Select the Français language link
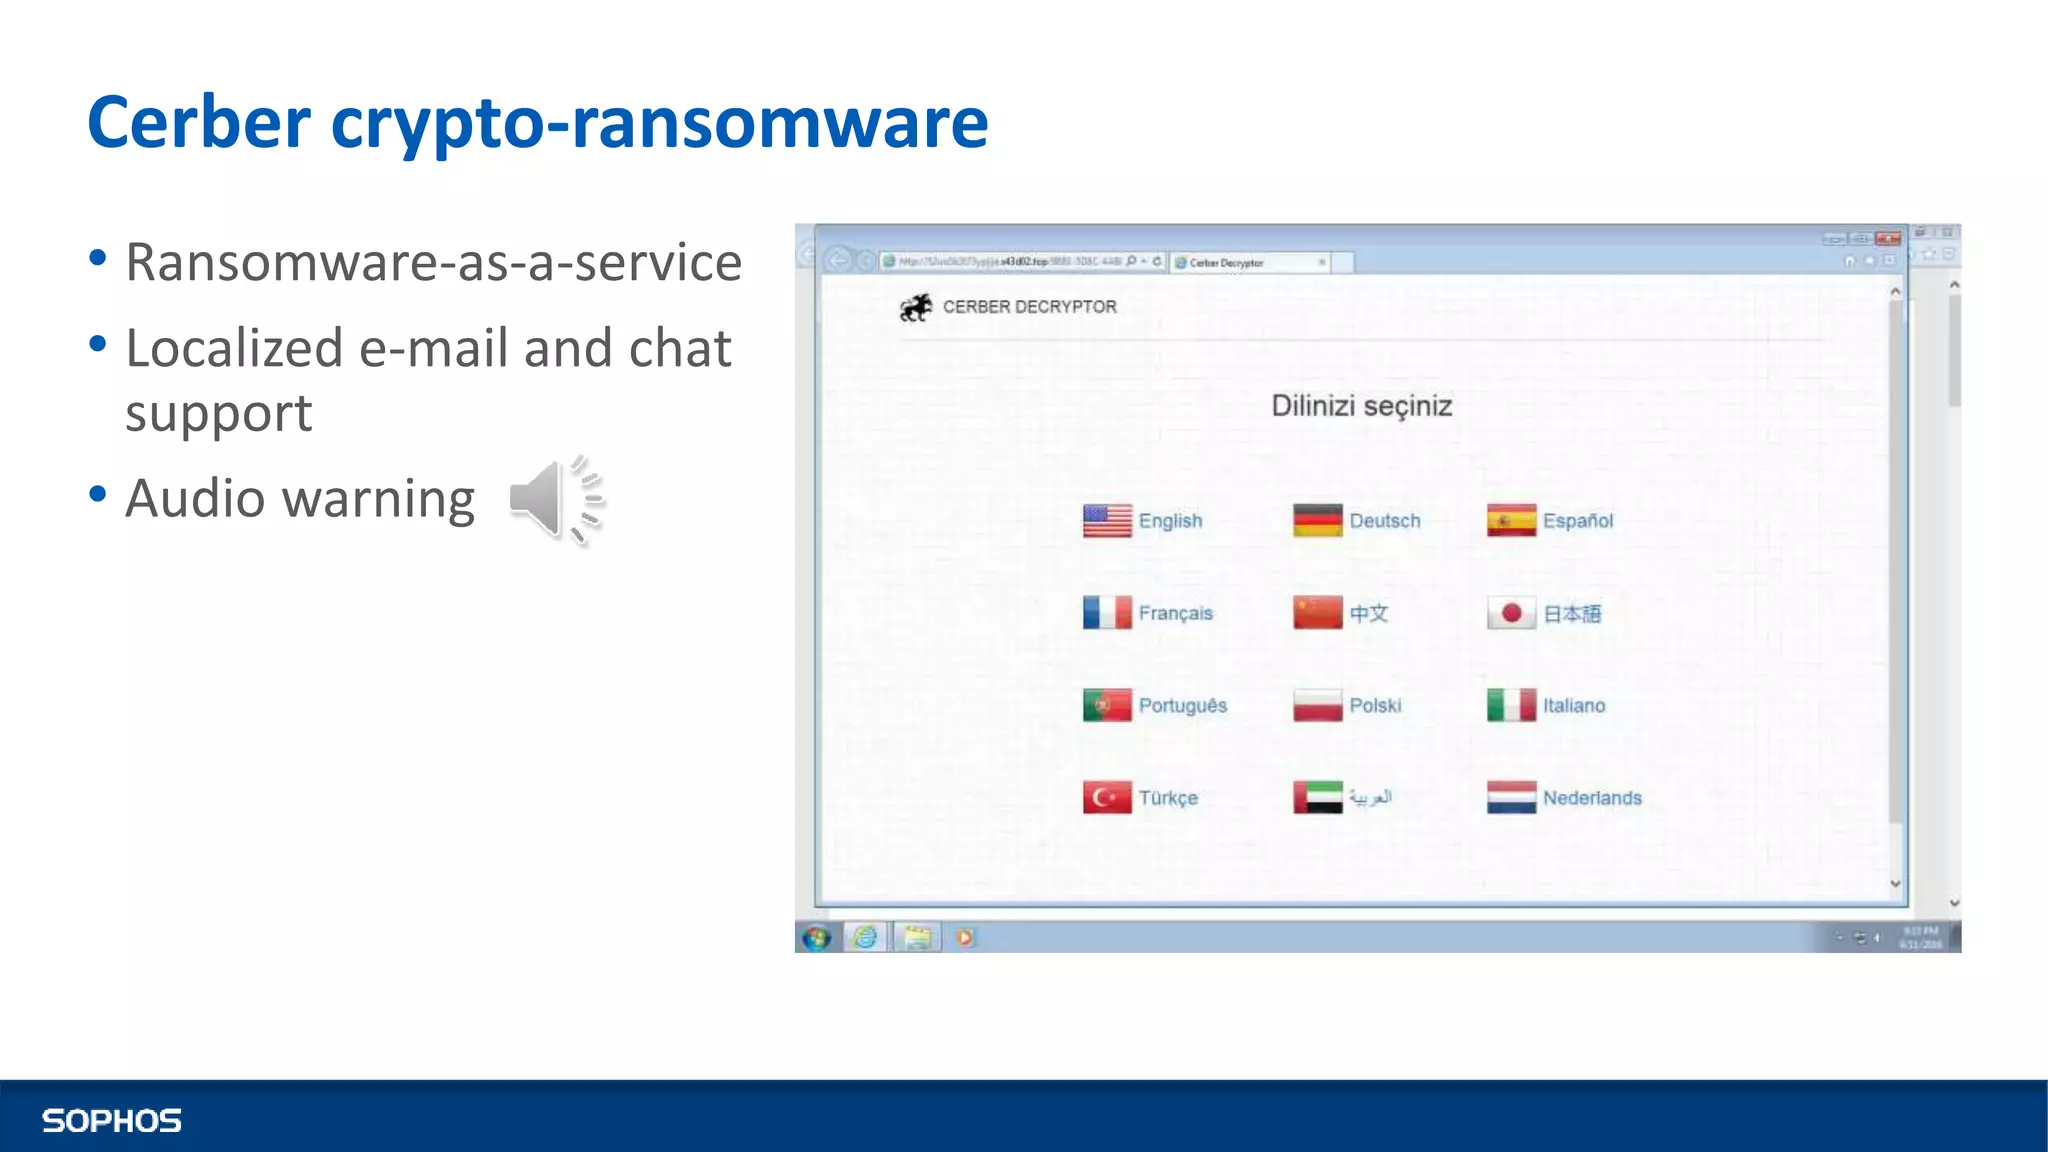Image resolution: width=2048 pixels, height=1152 pixels. point(1175,613)
